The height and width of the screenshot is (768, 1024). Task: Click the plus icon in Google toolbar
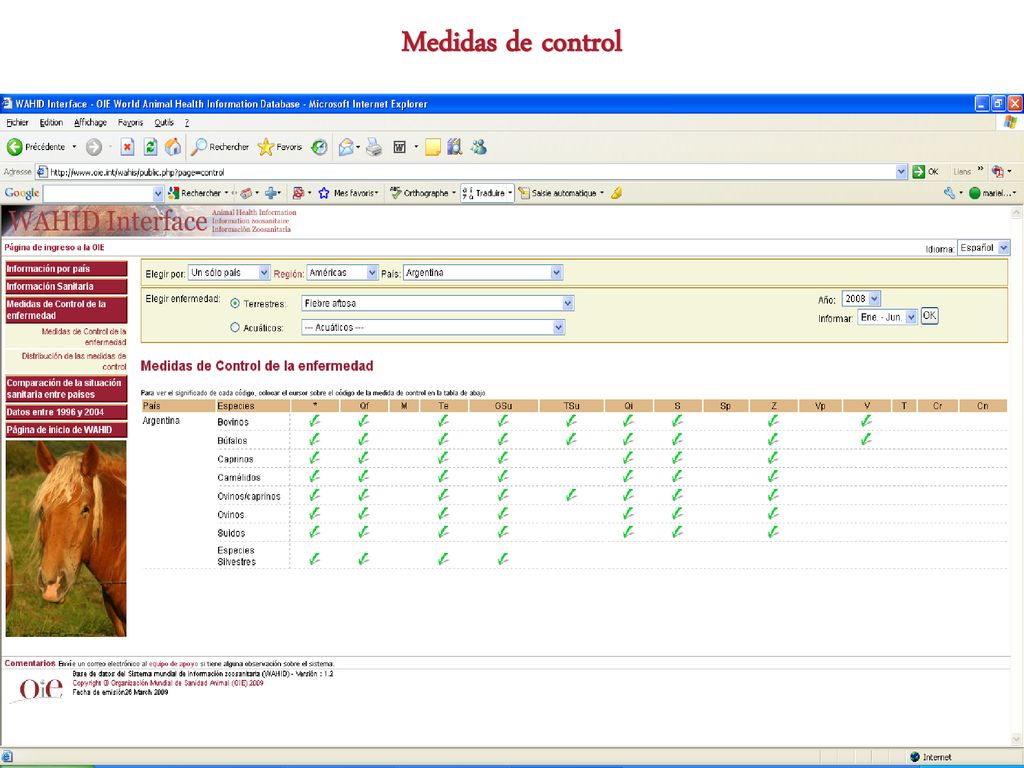[271, 193]
